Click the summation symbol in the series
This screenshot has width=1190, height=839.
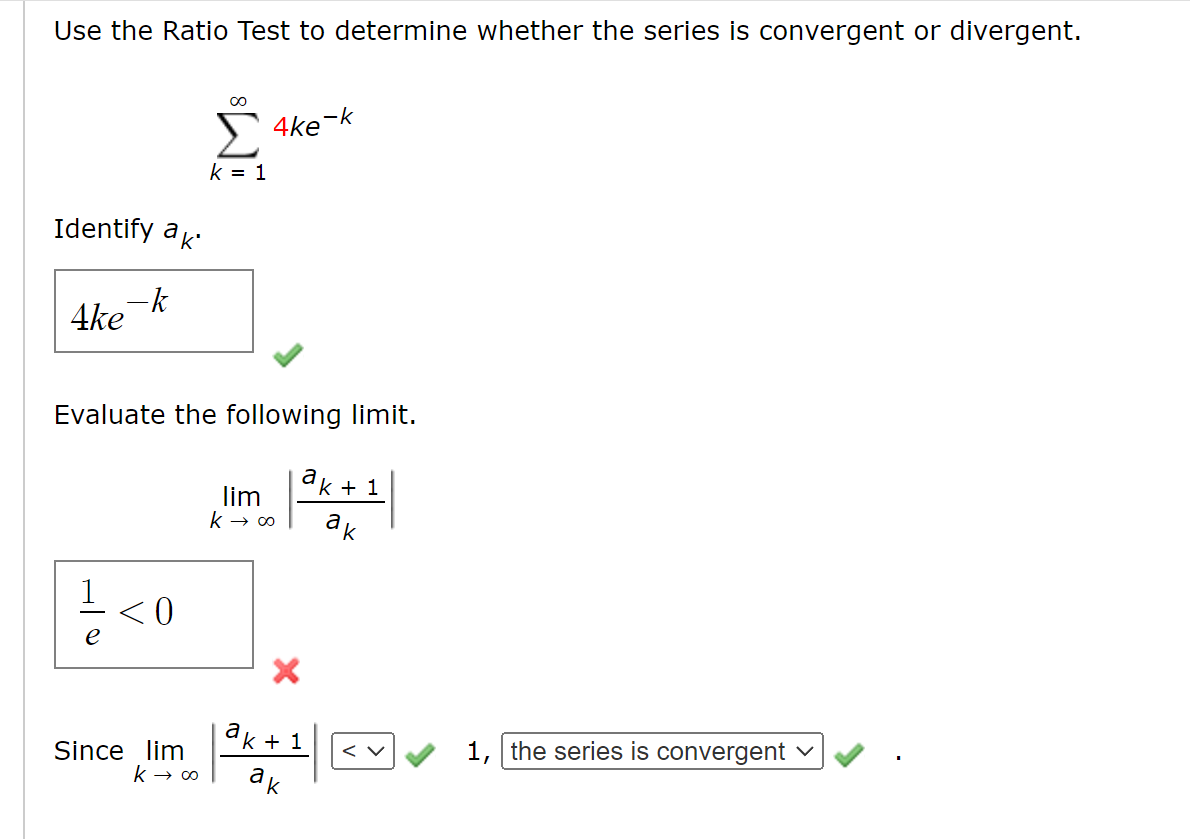[236, 132]
